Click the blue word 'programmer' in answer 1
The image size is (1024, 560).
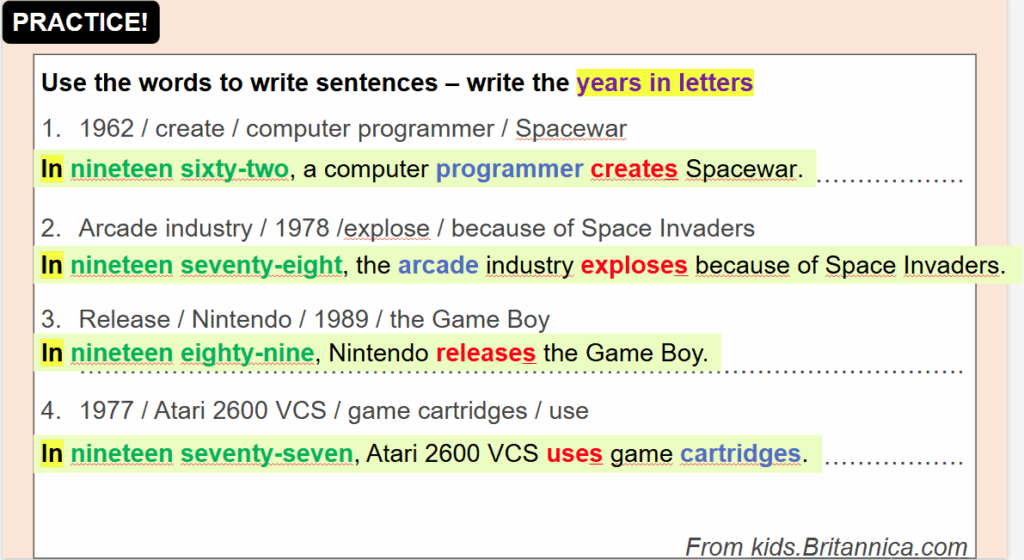[x=509, y=169]
